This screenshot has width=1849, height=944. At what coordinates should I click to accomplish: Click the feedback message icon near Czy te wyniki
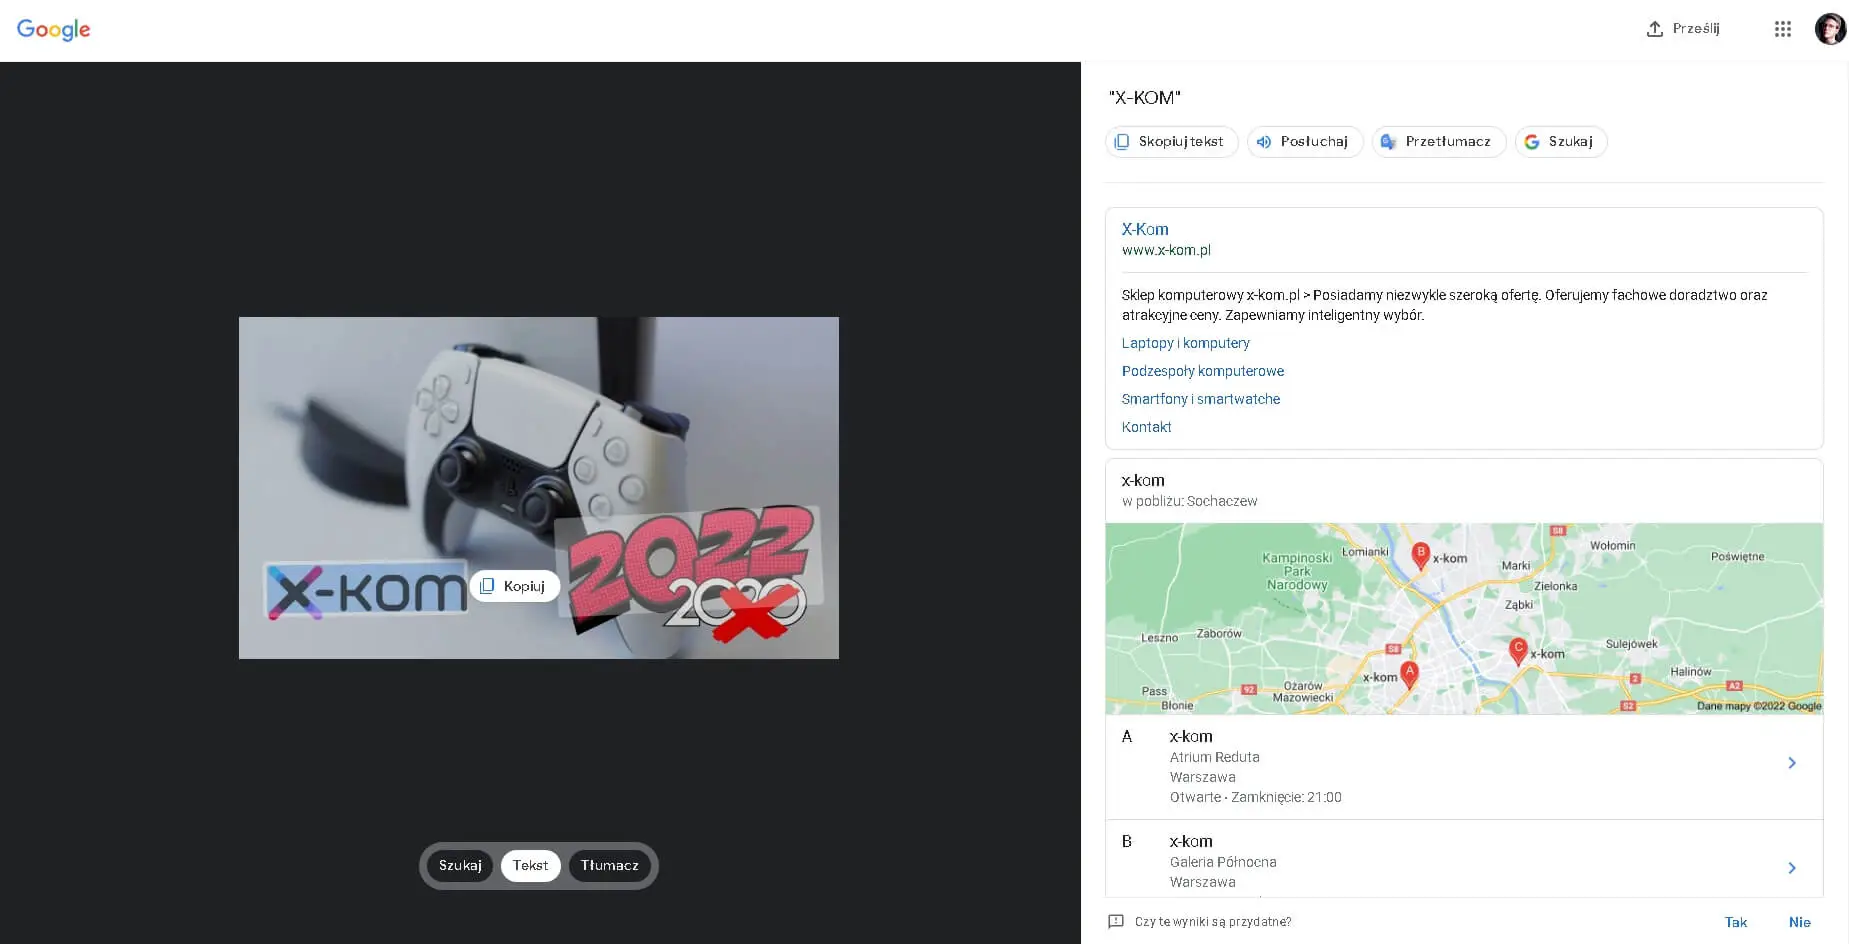point(1117,920)
